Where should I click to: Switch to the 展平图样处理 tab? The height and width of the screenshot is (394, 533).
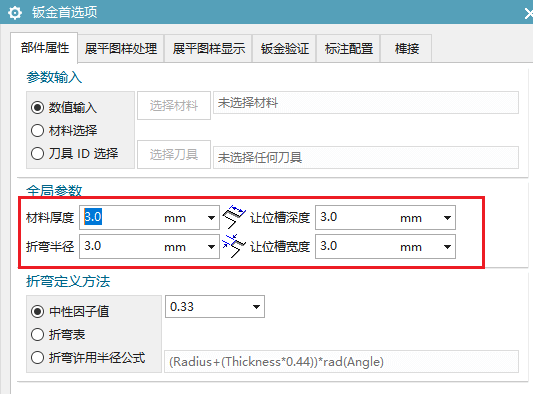pyautogui.click(x=121, y=49)
